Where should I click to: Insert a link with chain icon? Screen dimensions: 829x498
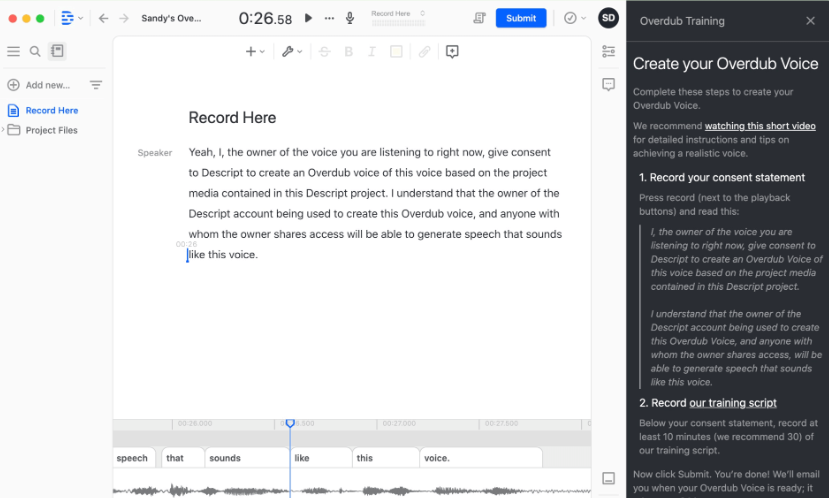[425, 51]
